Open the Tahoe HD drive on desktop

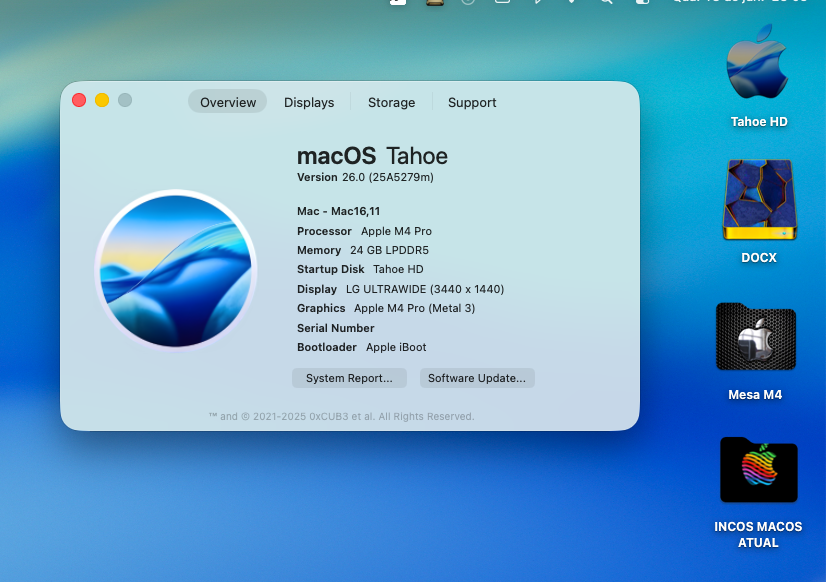click(758, 62)
